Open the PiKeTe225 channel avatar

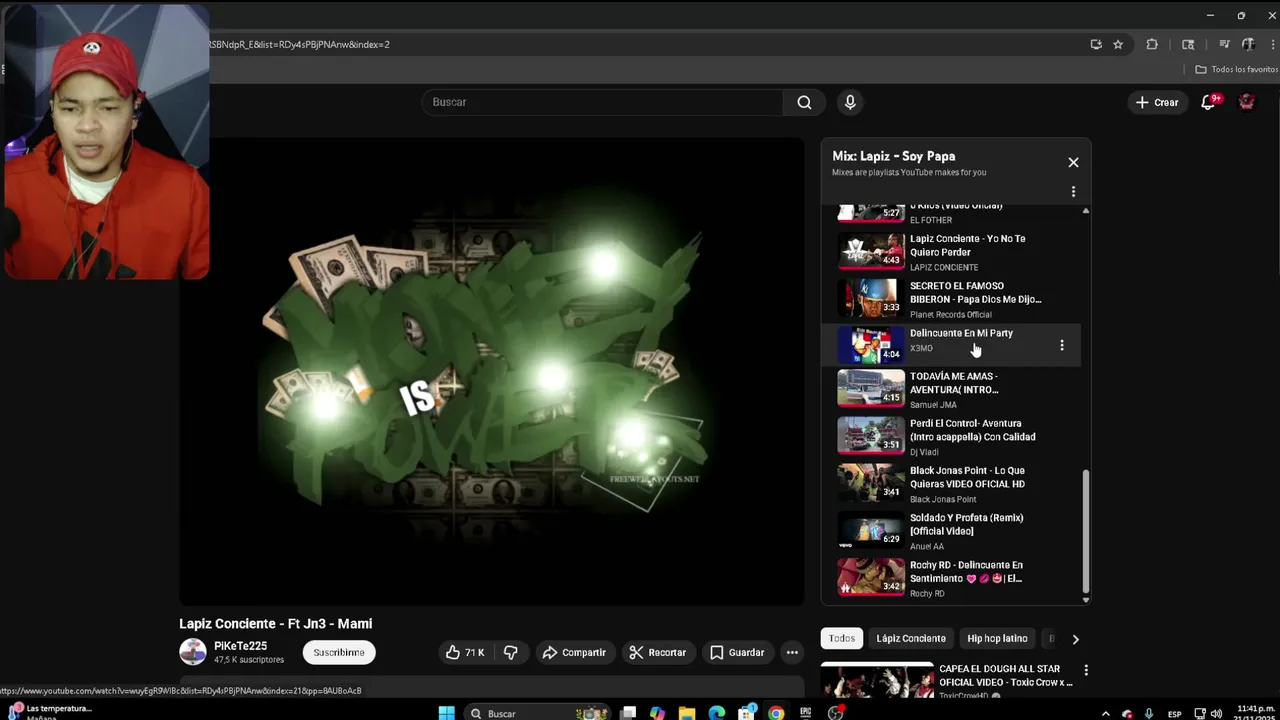[x=192, y=652]
